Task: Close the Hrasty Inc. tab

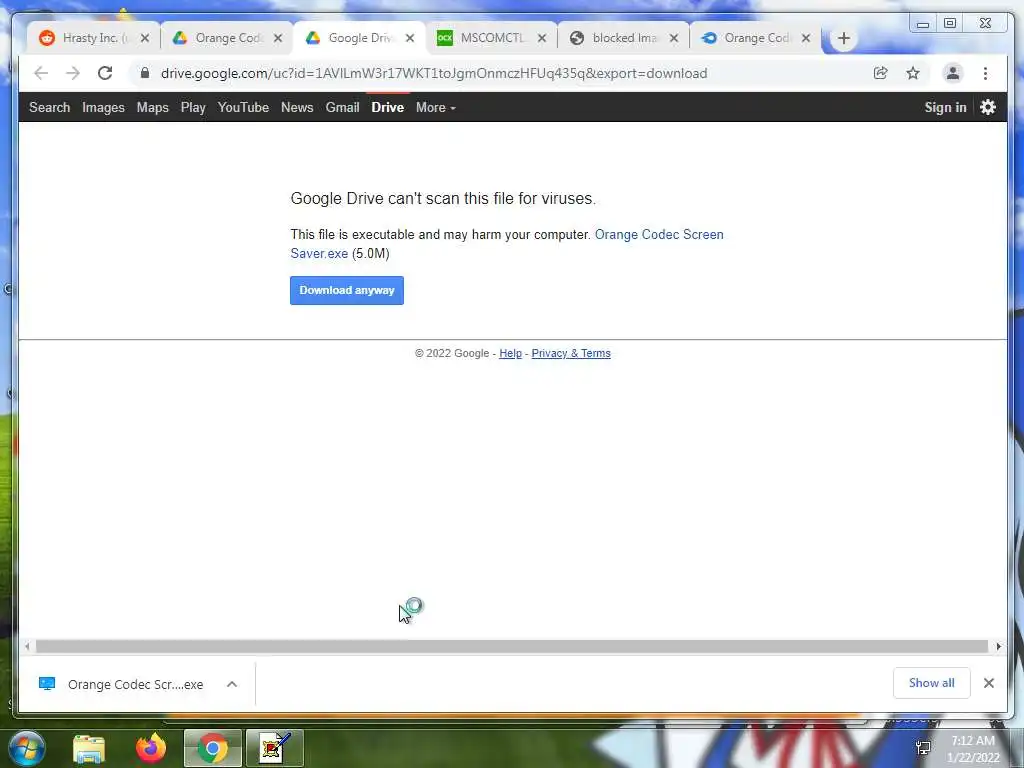Action: point(145,39)
